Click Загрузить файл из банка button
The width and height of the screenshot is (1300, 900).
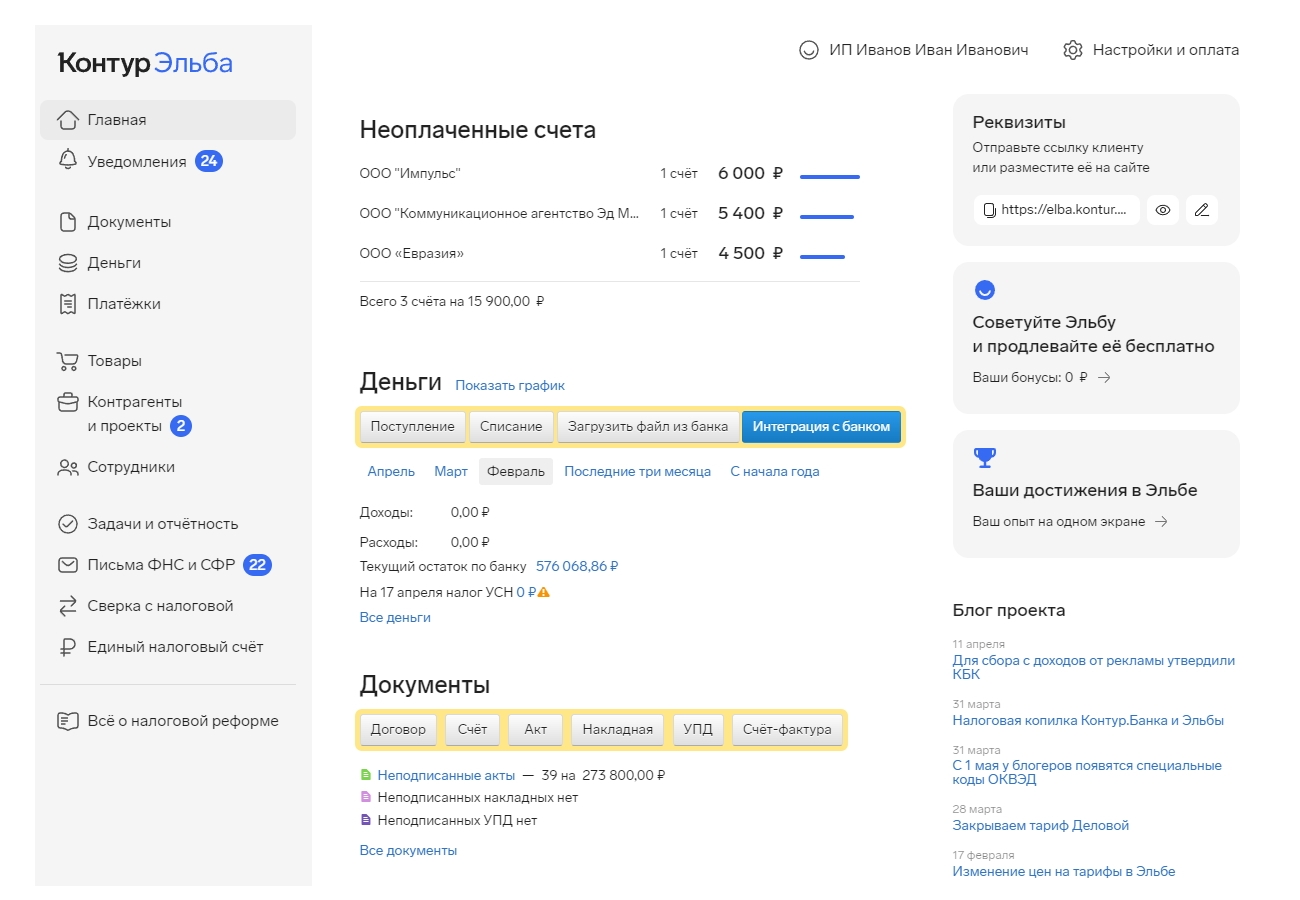click(648, 427)
